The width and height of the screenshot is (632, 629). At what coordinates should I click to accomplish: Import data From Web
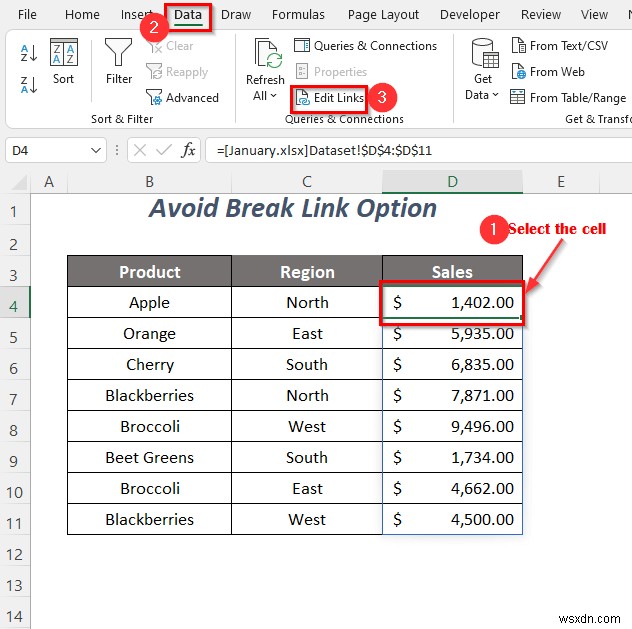(x=548, y=72)
